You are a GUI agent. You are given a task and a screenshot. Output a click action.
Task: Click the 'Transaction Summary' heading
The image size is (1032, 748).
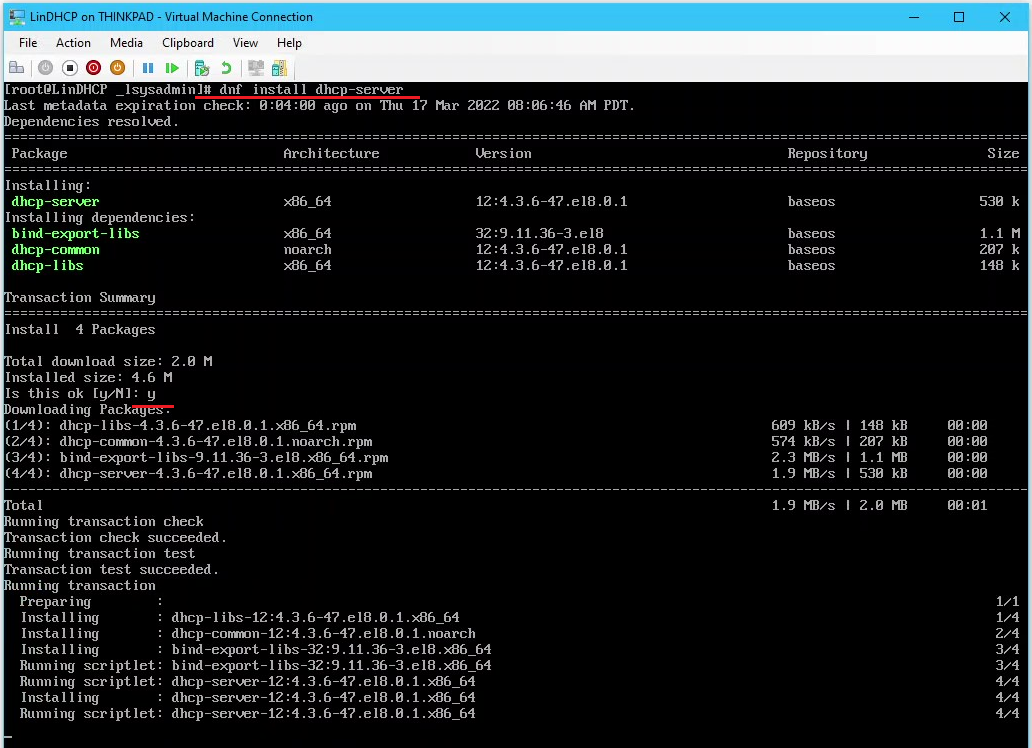click(80, 298)
